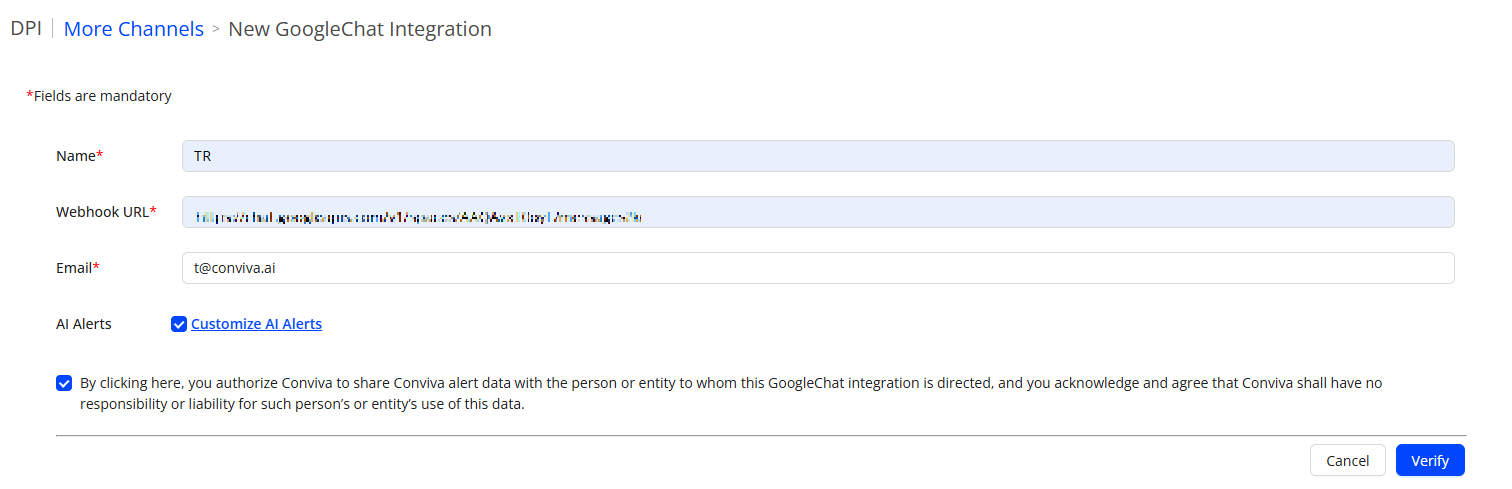Click into the Webhook URL field
This screenshot has width=1512, height=489.
point(817,212)
